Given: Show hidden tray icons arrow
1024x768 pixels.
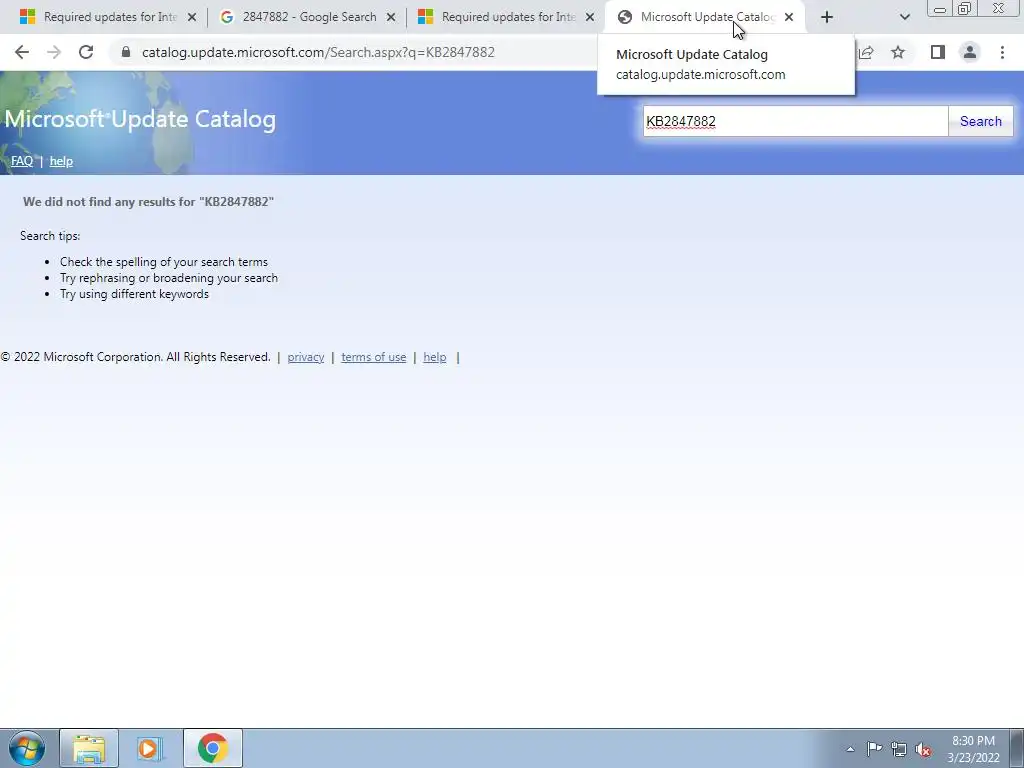Looking at the screenshot, I should pos(850,749).
